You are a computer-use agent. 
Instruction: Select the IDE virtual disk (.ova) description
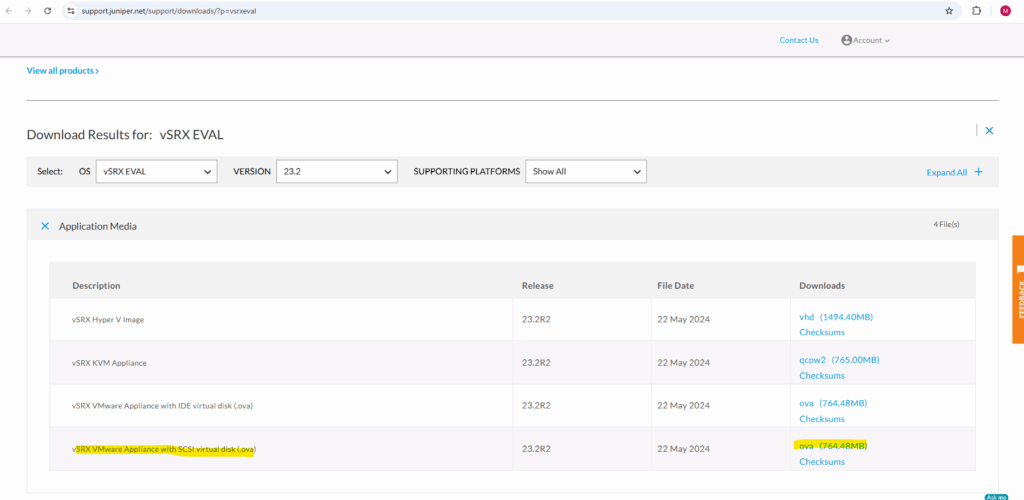coord(162,406)
